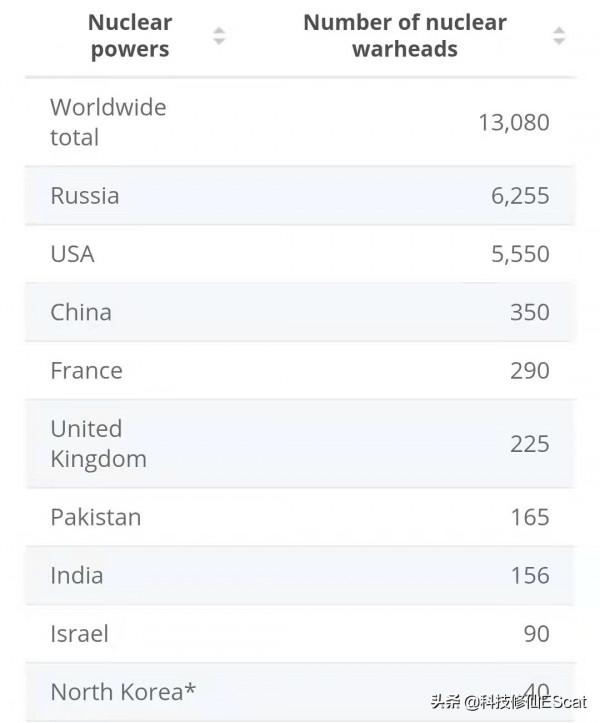600x723 pixels.
Task: Select the France row label
Action: [x=86, y=371]
